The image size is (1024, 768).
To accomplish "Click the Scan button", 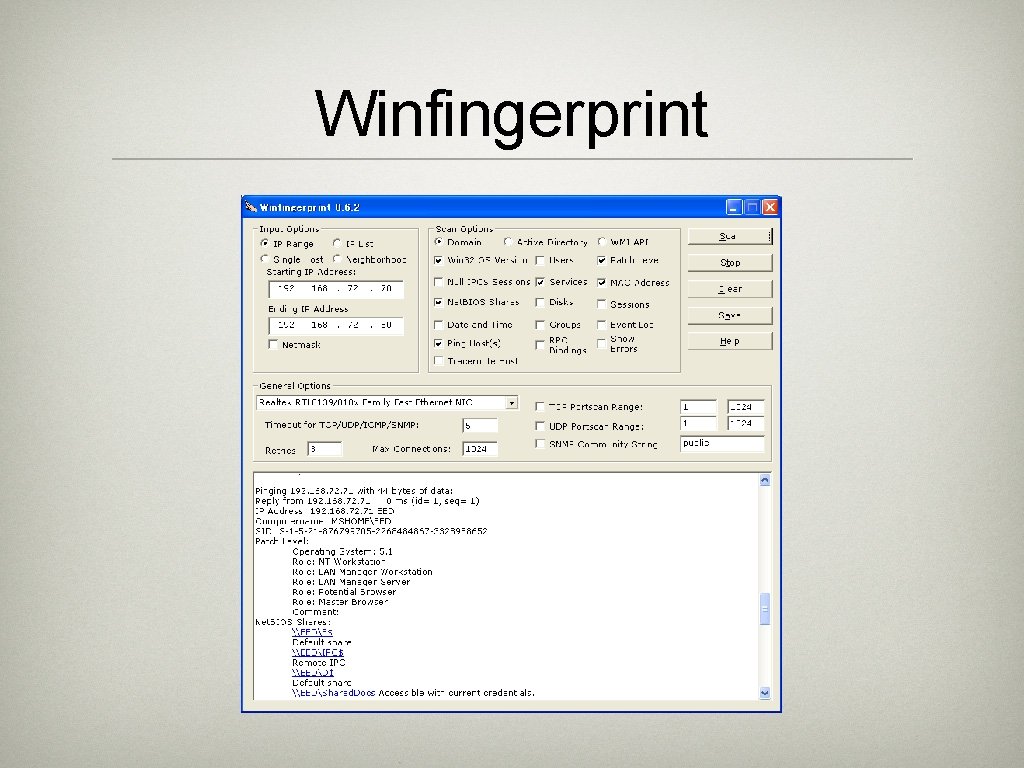I will (729, 236).
